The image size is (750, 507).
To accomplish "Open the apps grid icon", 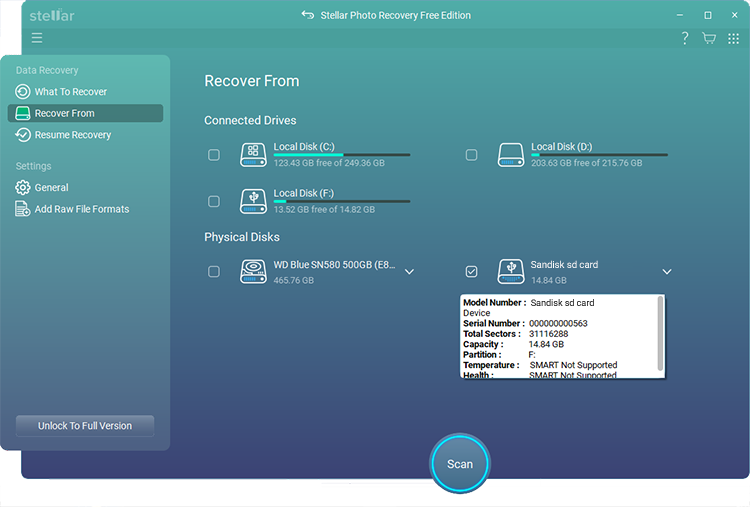I will (x=733, y=38).
